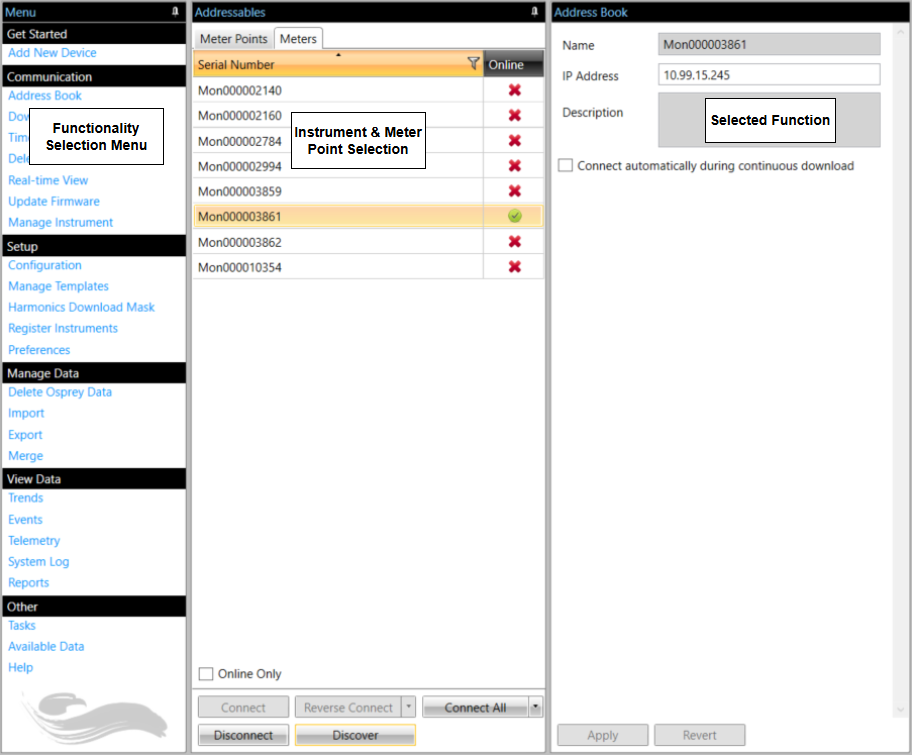Open the Import data link
The width and height of the screenshot is (912, 755).
click(x=26, y=413)
